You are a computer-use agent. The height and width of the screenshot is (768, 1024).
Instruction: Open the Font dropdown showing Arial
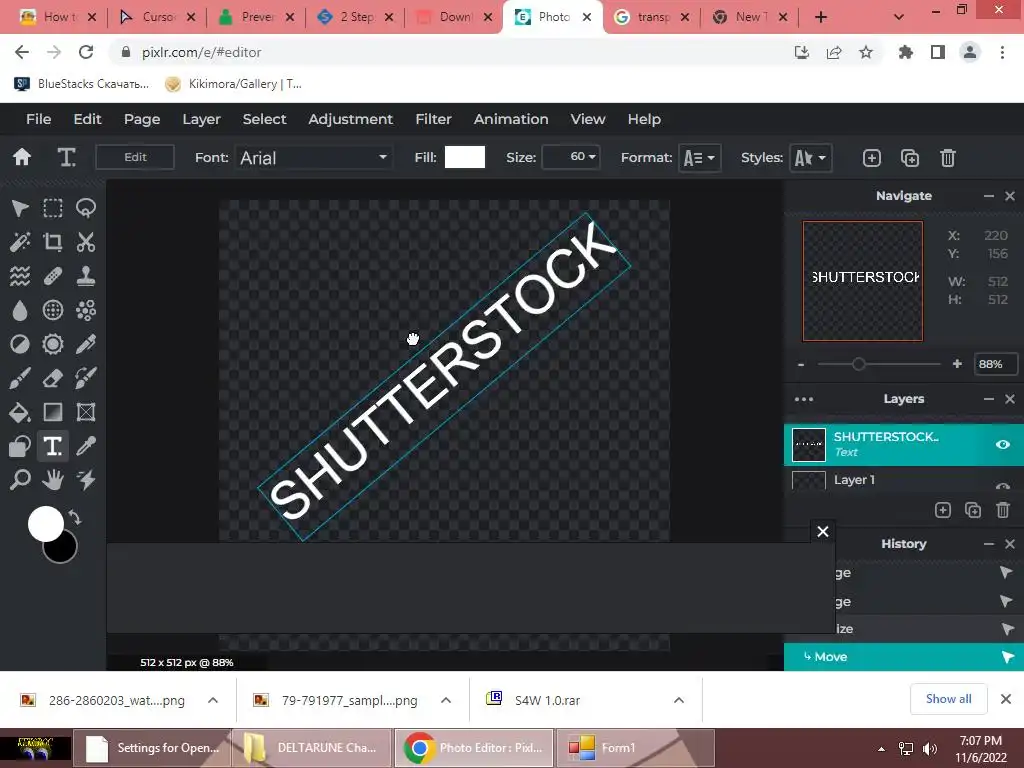pos(313,157)
